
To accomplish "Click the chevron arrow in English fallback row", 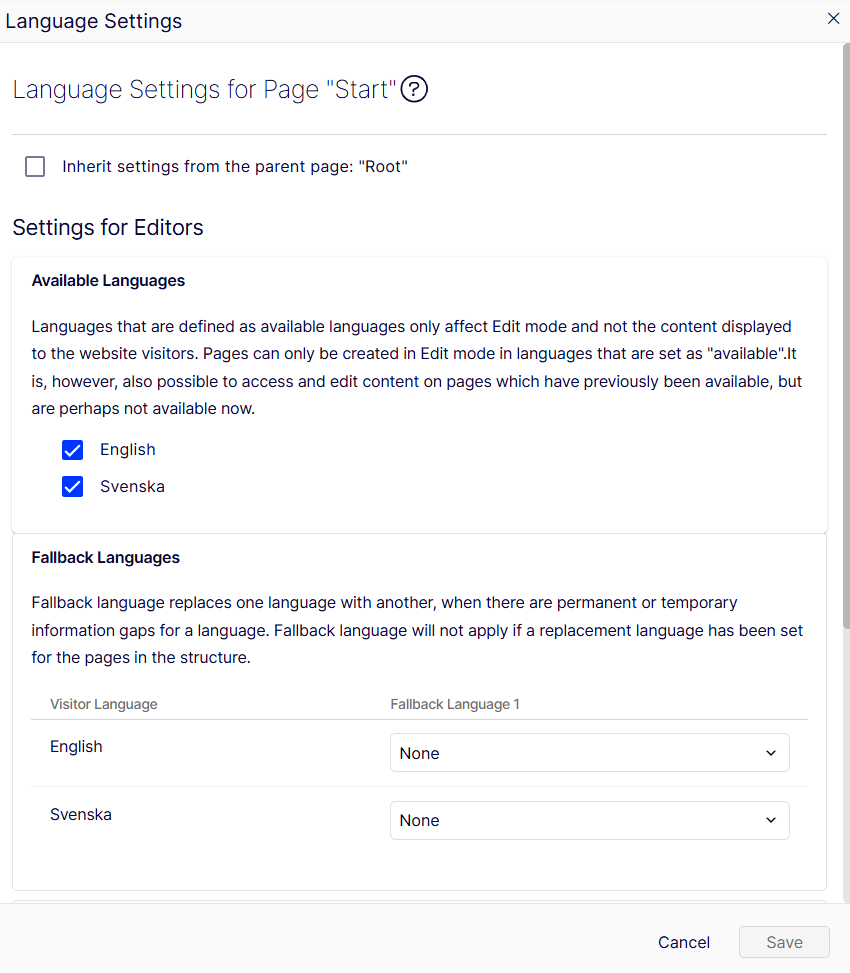I will (771, 753).
